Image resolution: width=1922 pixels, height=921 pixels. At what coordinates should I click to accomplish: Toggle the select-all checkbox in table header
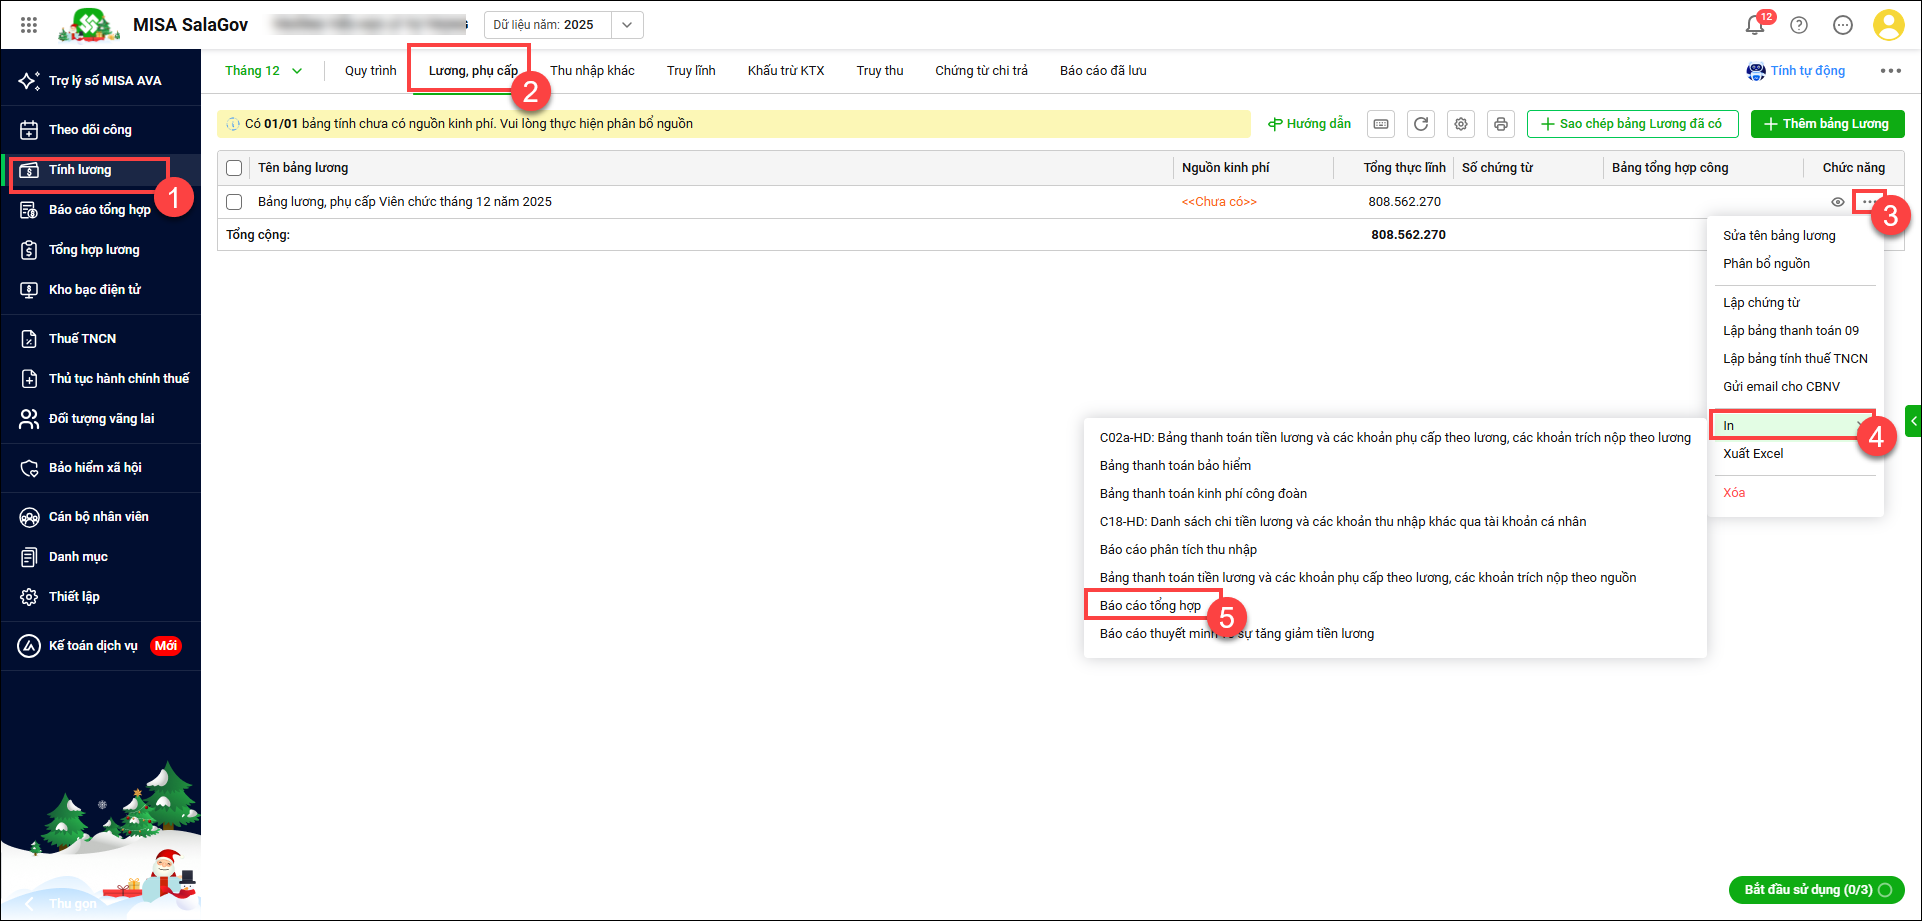(x=234, y=168)
